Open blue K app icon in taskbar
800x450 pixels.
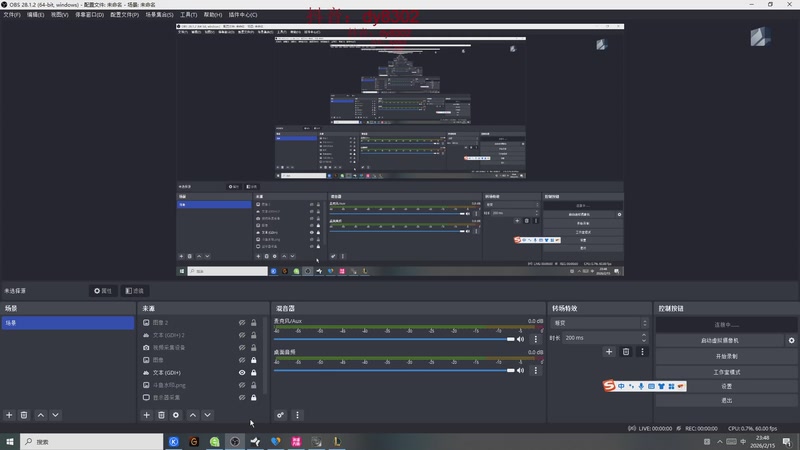(173, 441)
